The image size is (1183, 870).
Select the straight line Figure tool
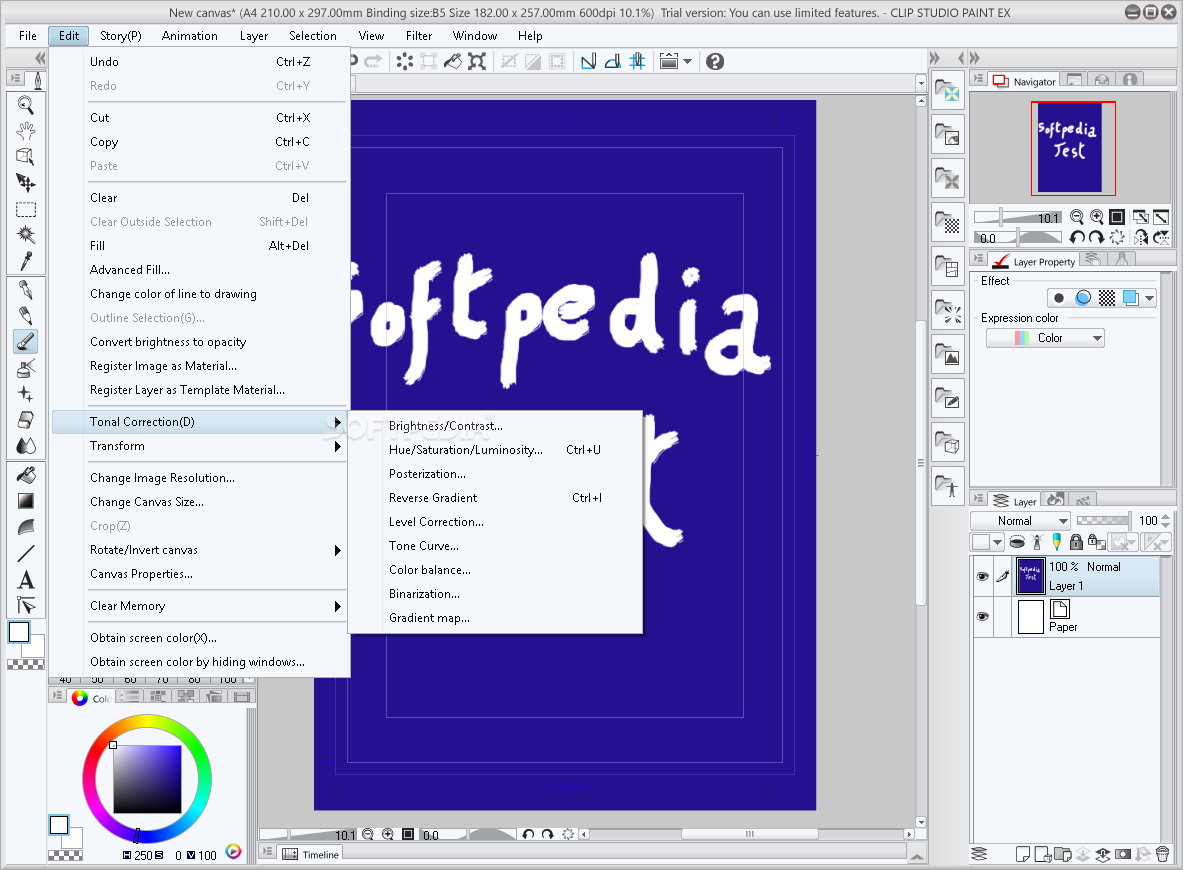coord(26,553)
